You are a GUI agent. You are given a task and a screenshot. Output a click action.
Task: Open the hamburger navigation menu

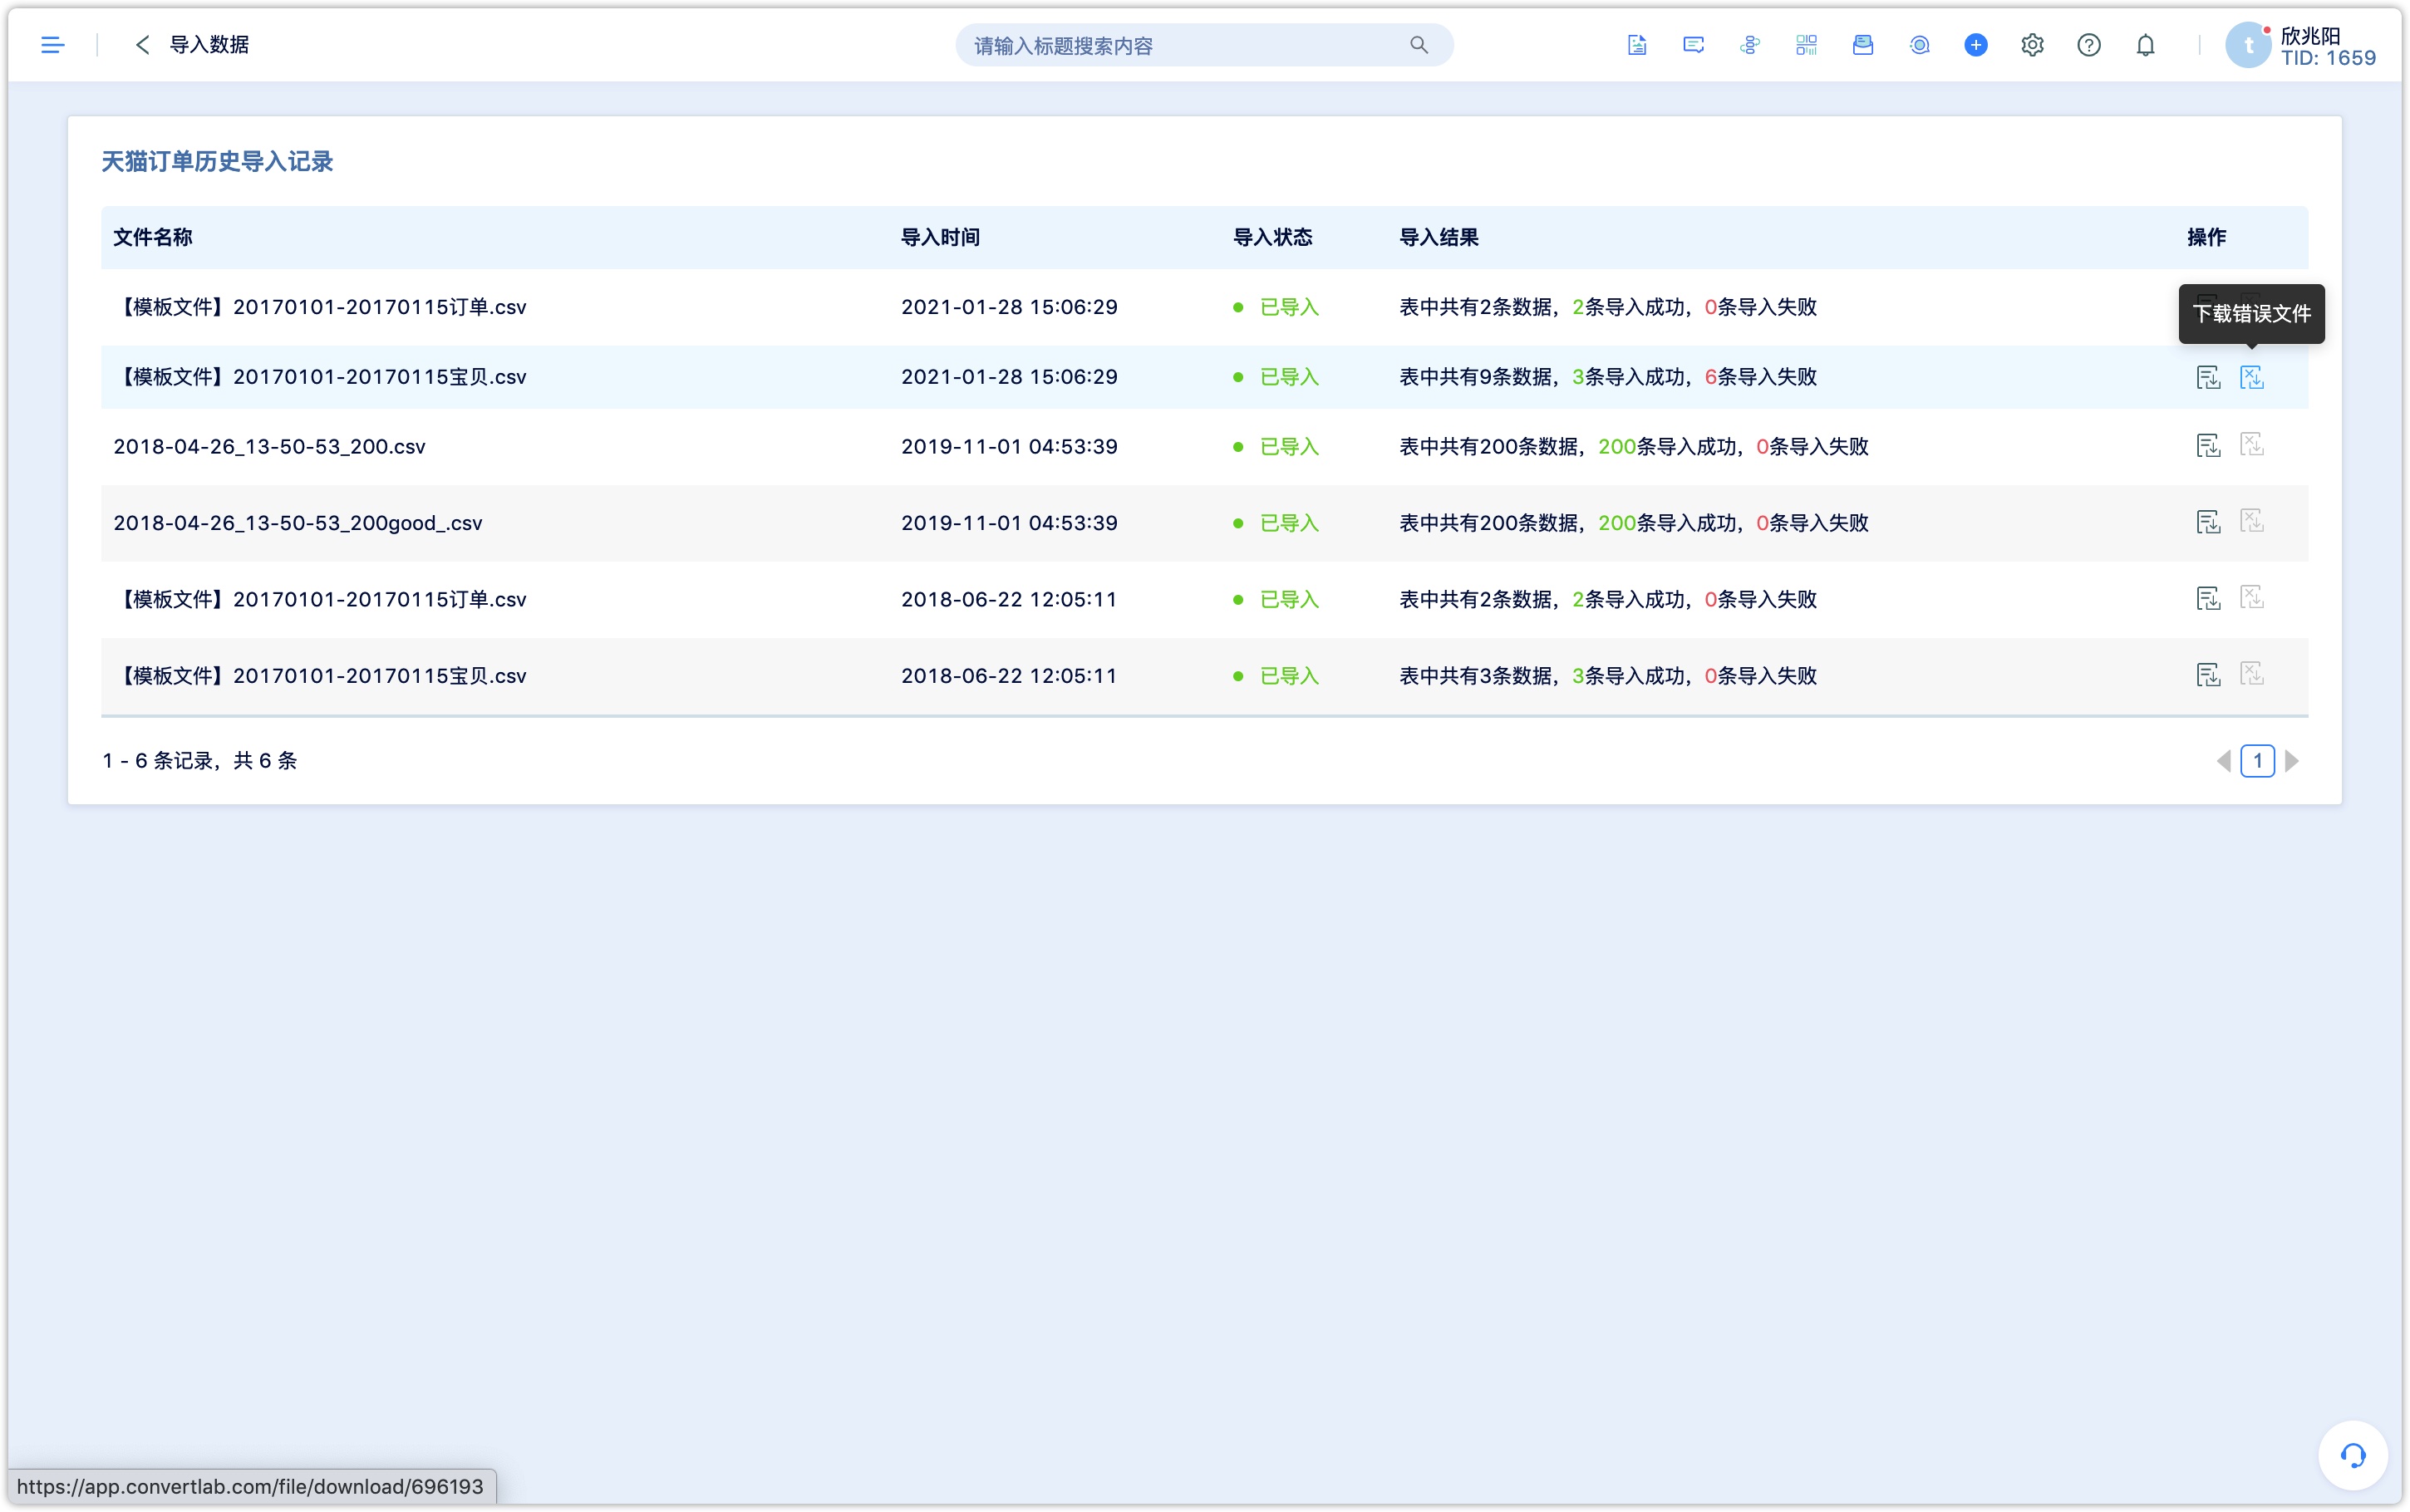point(52,45)
